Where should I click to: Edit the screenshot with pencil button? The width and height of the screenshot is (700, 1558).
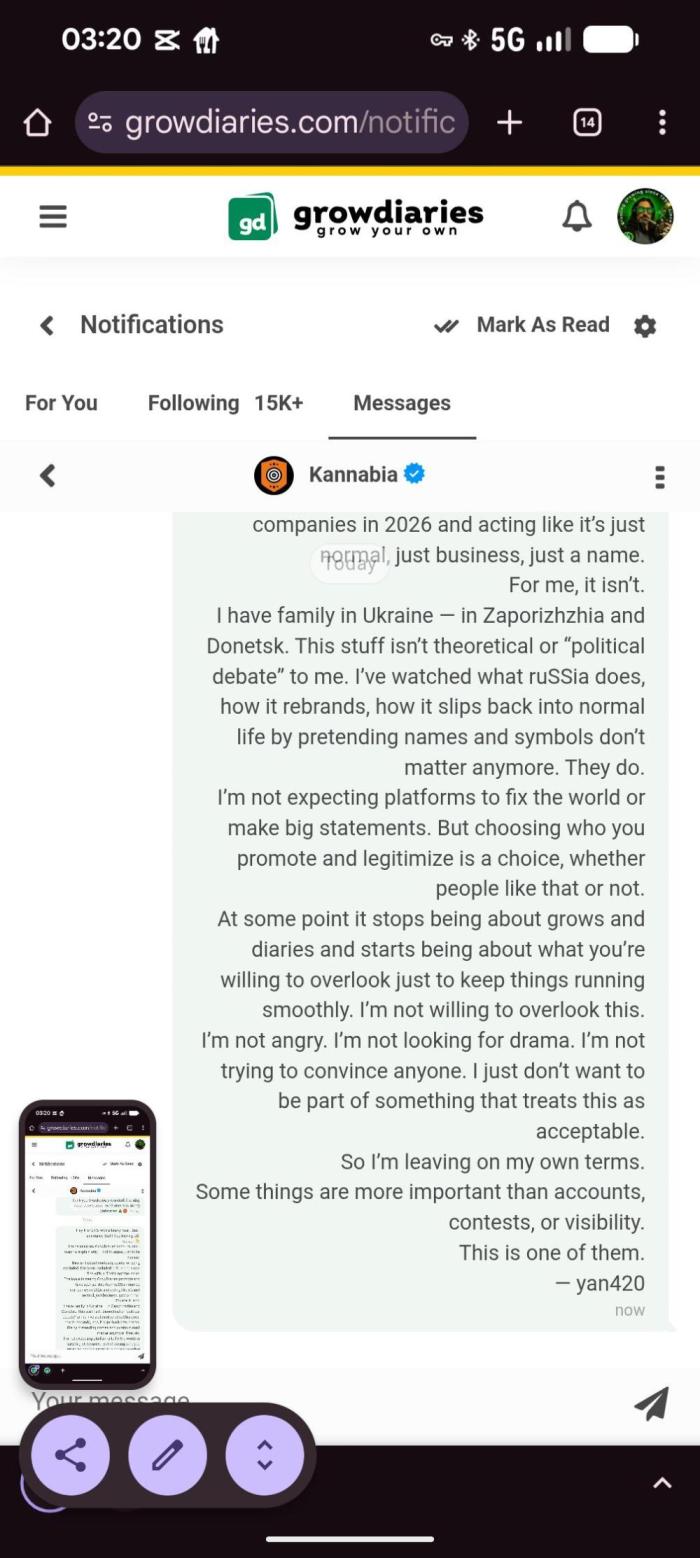click(167, 1455)
